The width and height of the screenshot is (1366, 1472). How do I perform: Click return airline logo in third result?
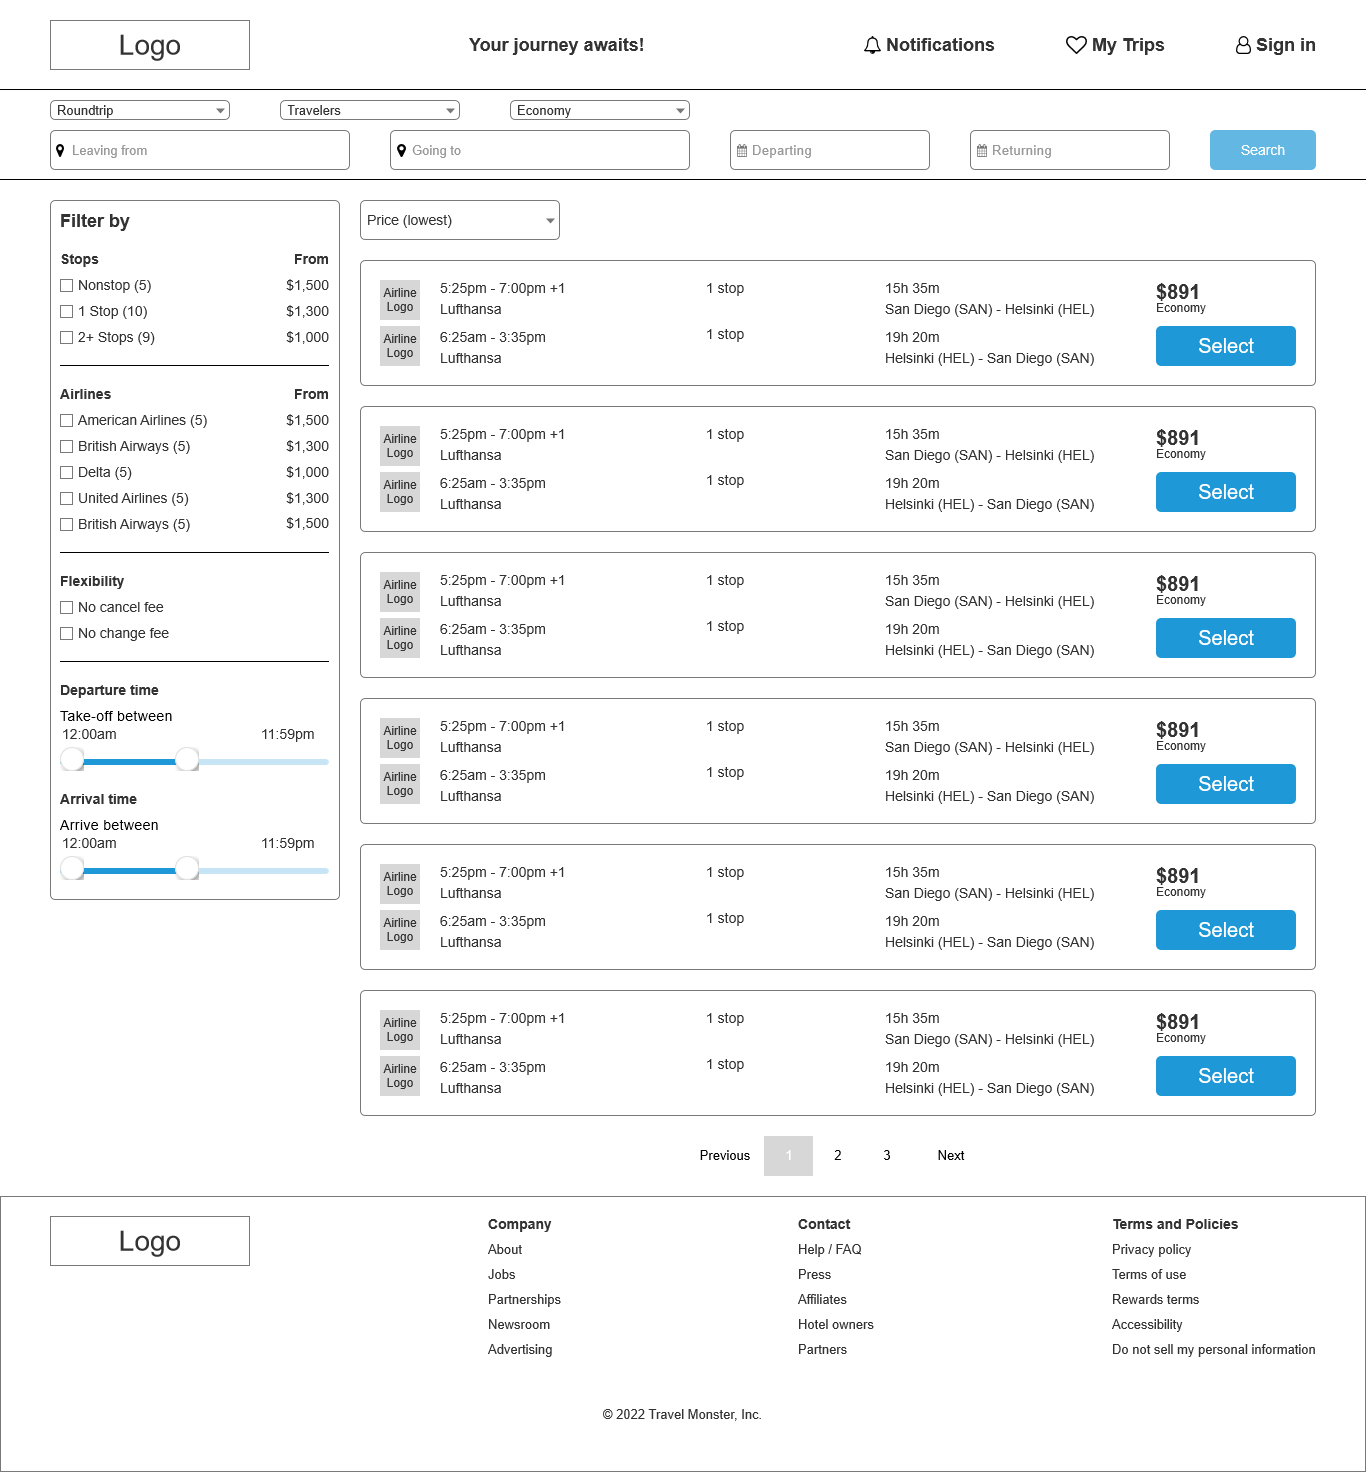[x=400, y=638]
